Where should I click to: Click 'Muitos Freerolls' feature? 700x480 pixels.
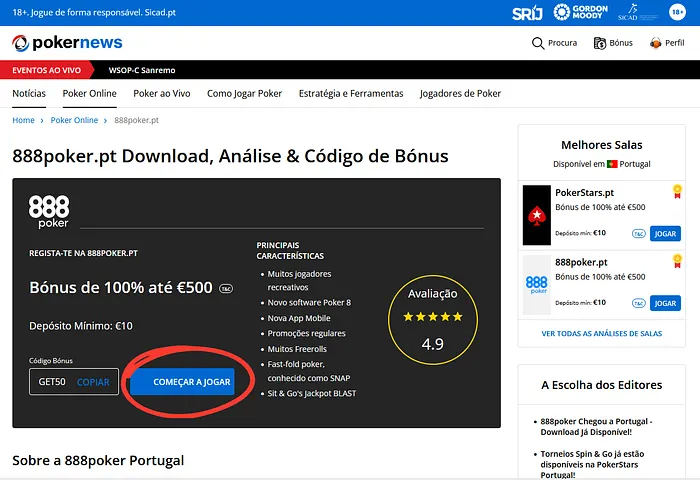tap(297, 349)
